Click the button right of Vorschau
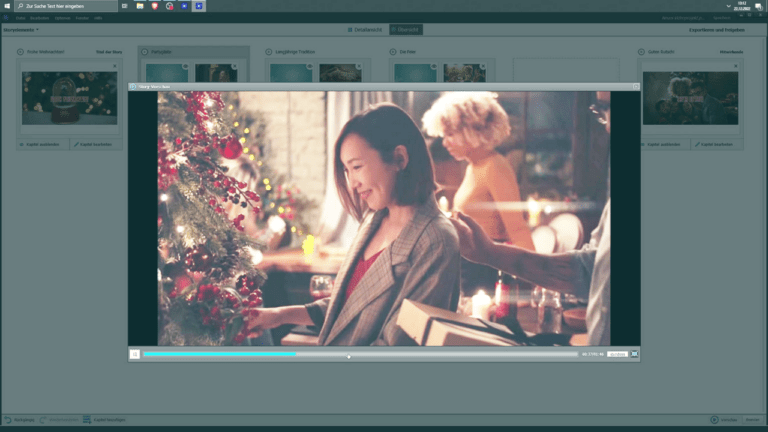The image size is (768, 432). [752, 420]
